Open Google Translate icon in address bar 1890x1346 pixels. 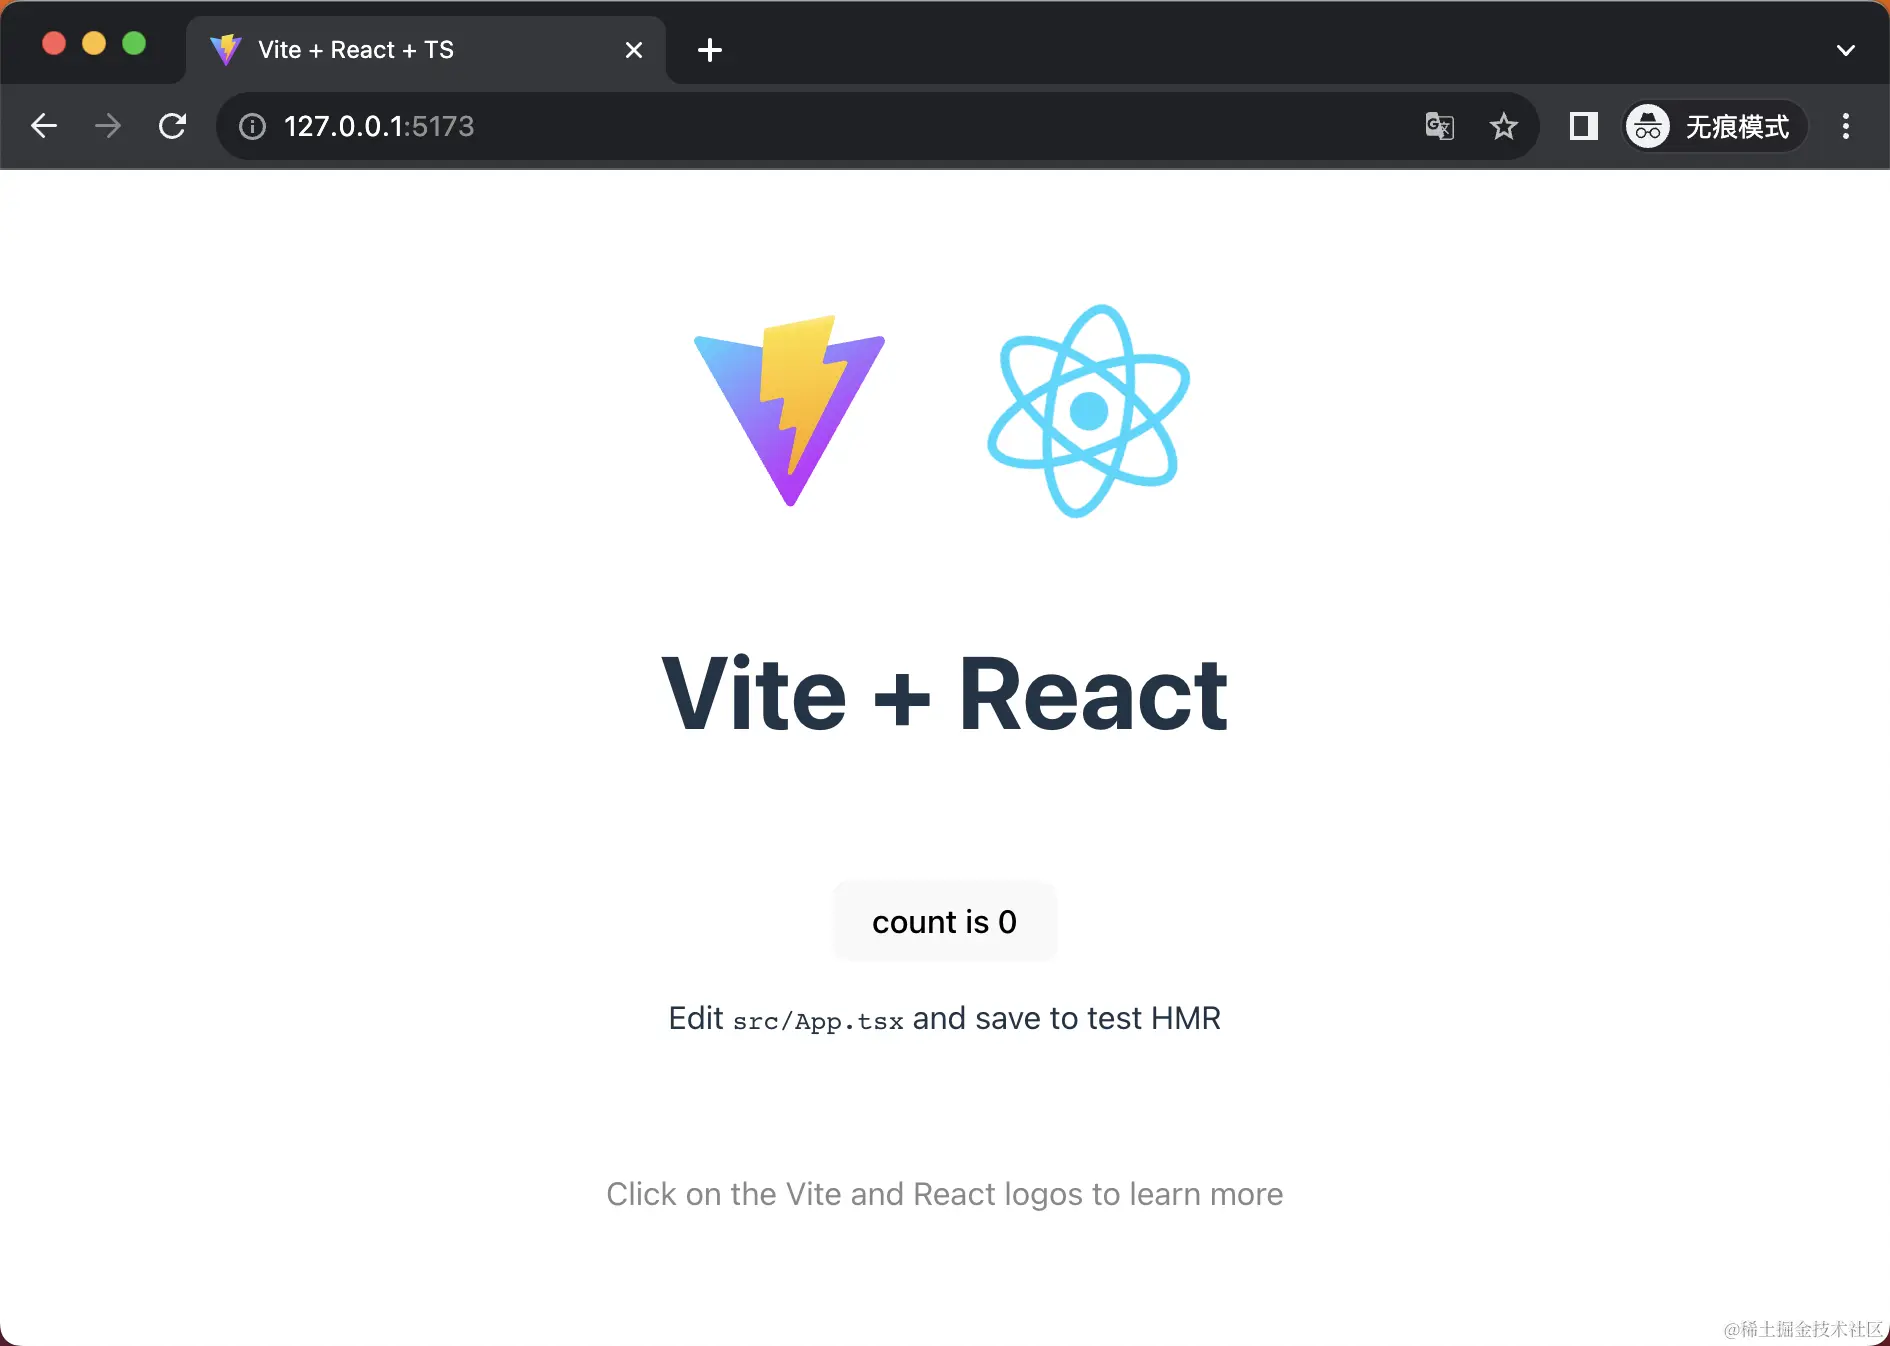(x=1439, y=126)
